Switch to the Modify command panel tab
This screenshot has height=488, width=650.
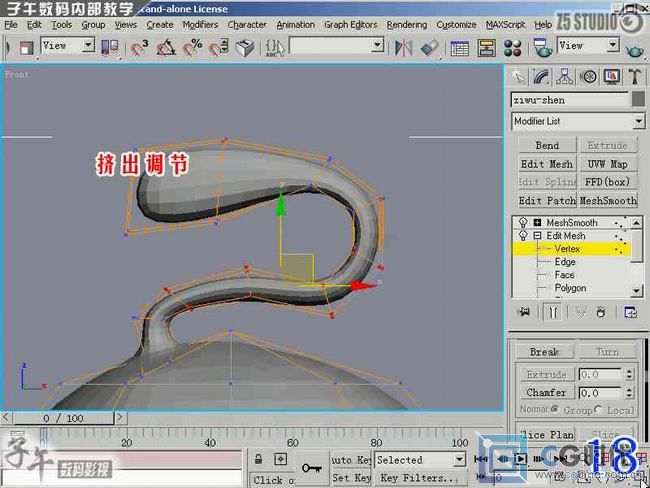tap(541, 77)
